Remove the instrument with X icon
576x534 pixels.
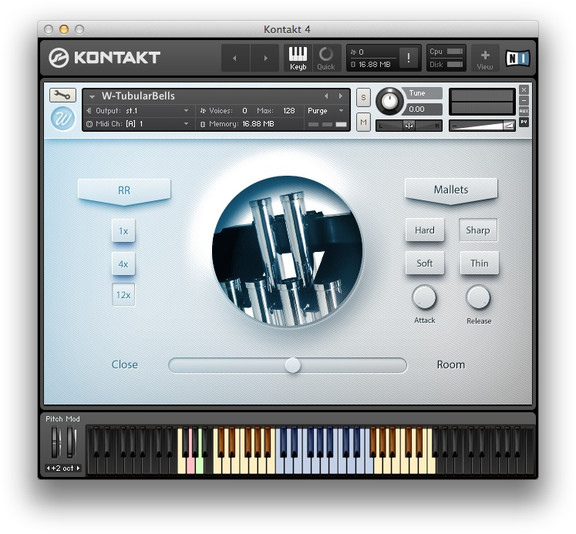pyautogui.click(x=524, y=90)
